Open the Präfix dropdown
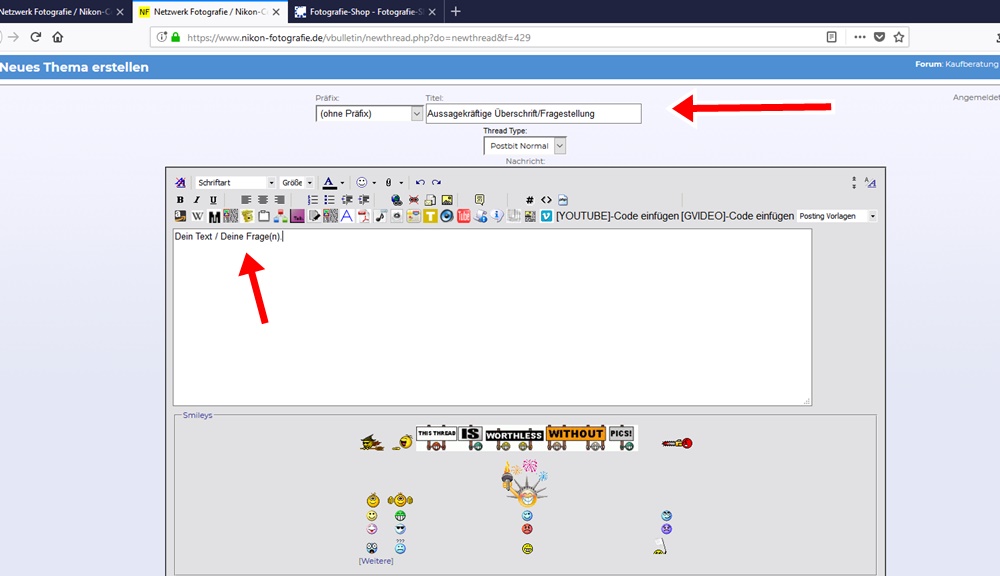The image size is (1000, 576). point(369,114)
